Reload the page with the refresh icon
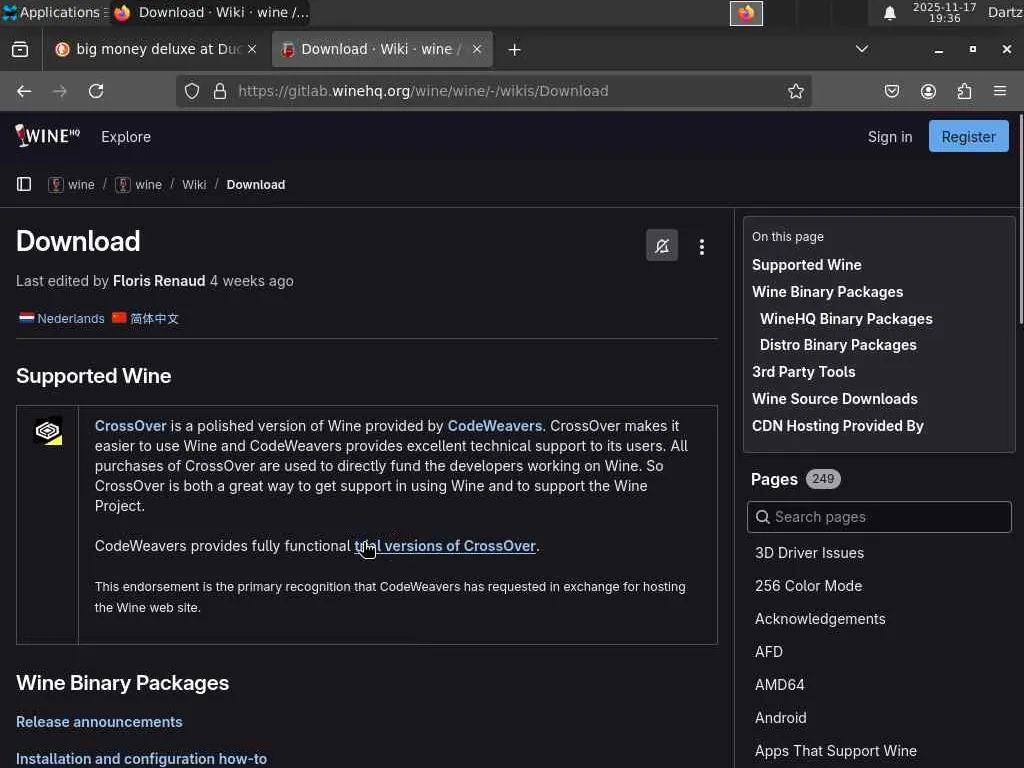1024x768 pixels. pyautogui.click(x=96, y=91)
